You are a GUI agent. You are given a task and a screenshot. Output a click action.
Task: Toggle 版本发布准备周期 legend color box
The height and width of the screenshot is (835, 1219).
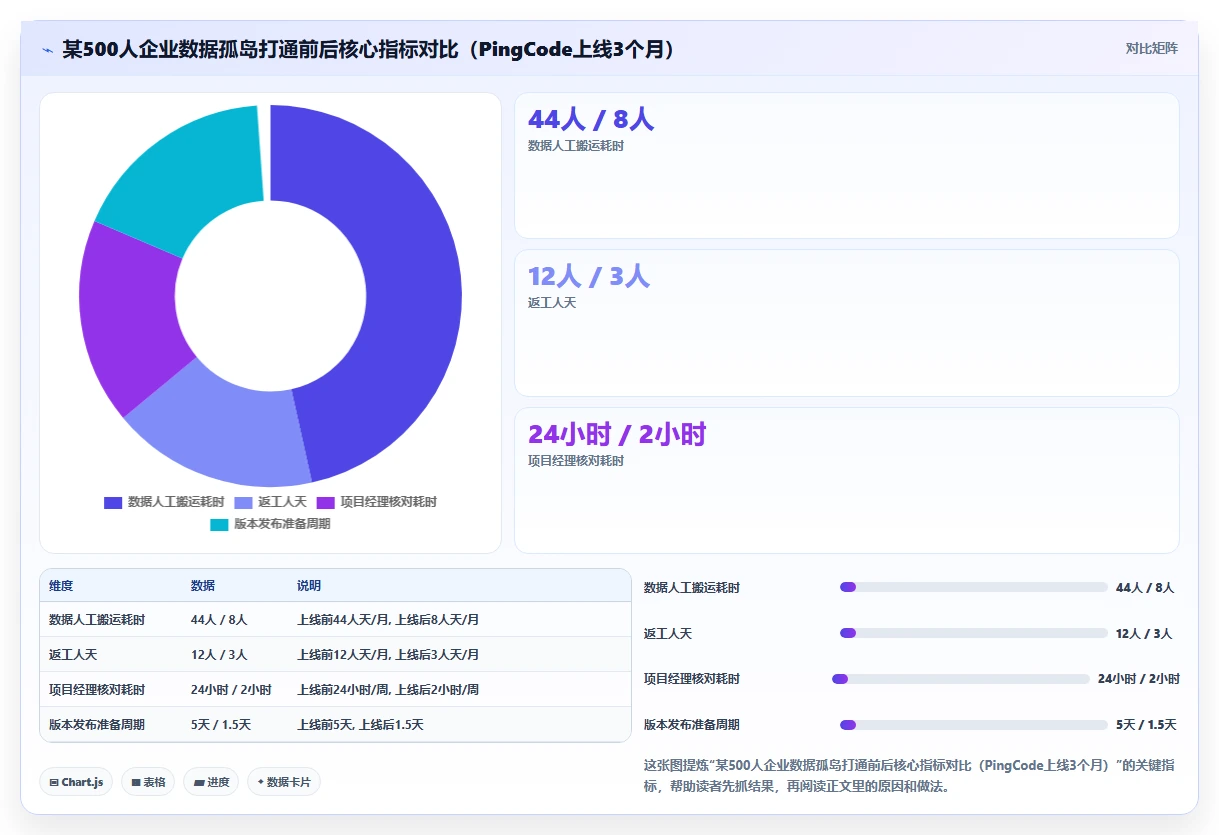pyautogui.click(x=219, y=524)
